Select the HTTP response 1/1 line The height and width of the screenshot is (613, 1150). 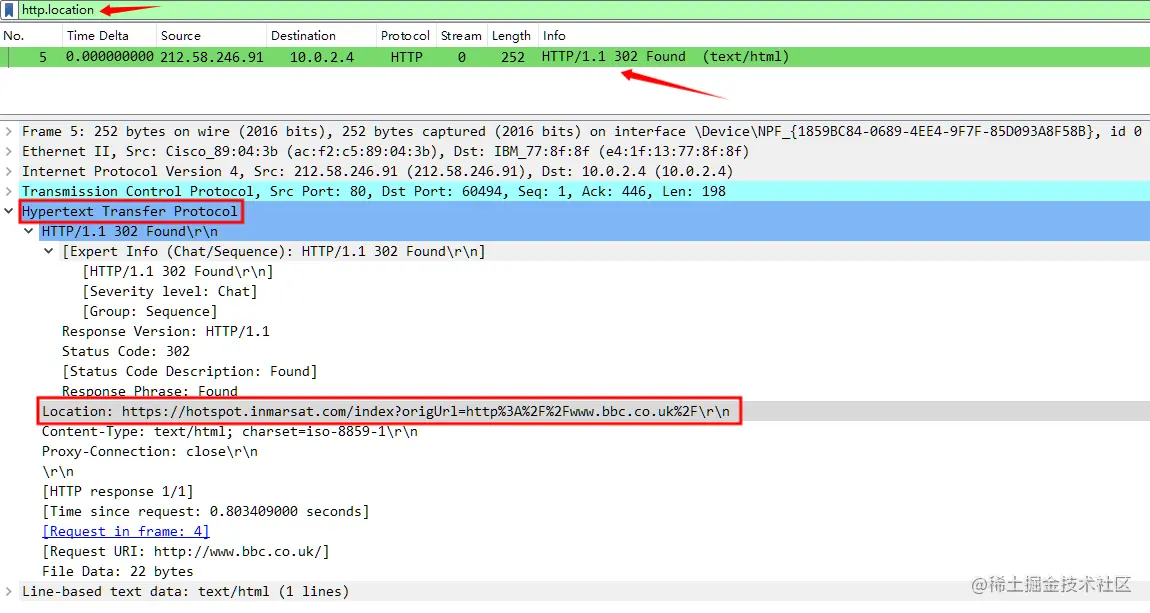pos(117,491)
